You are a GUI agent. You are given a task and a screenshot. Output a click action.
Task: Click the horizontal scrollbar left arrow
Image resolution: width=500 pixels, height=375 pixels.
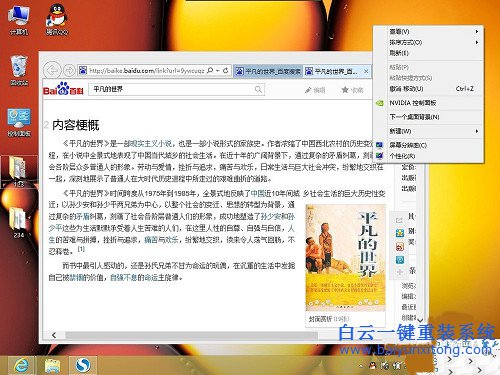coord(54,335)
